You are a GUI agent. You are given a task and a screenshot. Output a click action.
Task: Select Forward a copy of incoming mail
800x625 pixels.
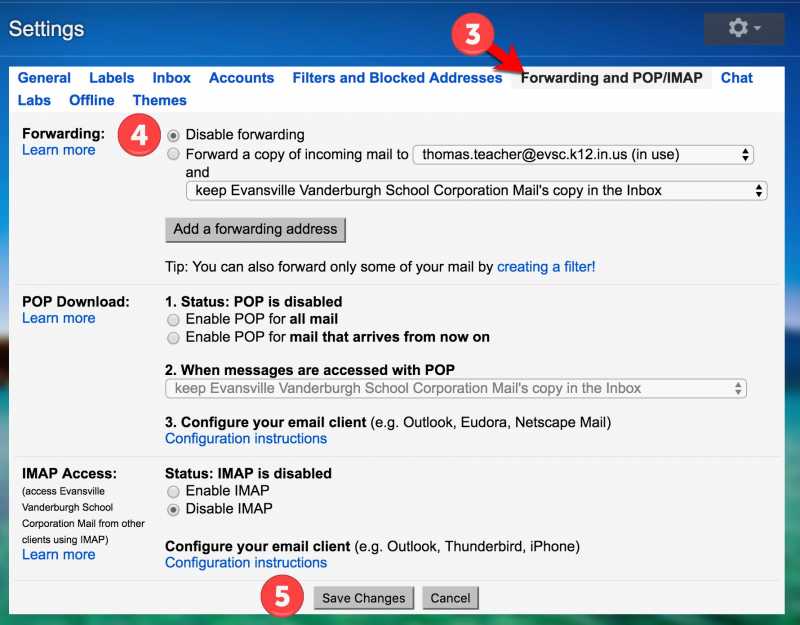click(x=174, y=155)
